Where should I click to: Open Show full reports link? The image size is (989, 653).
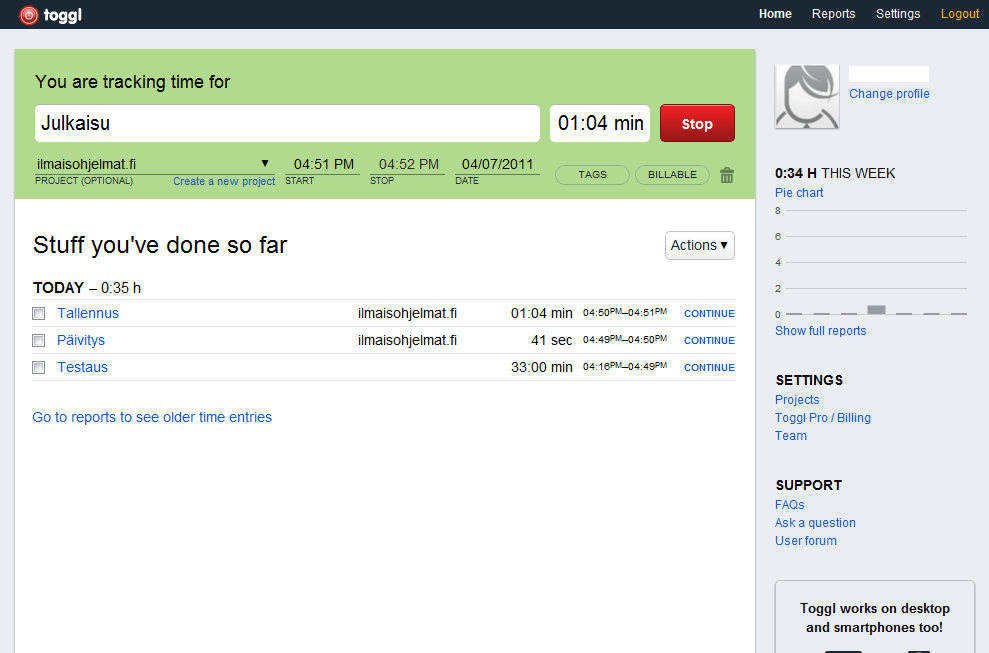[x=821, y=331]
